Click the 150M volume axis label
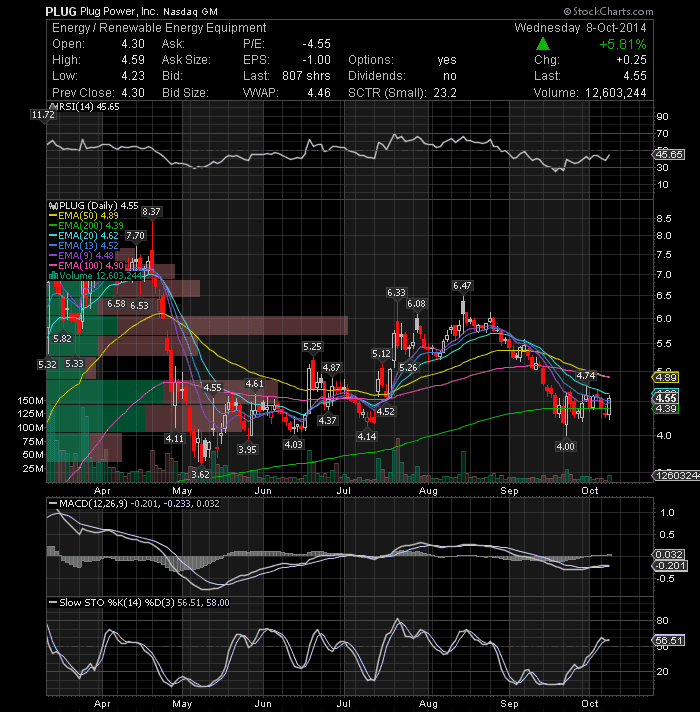Viewport: 700px width, 712px height. (x=31, y=401)
